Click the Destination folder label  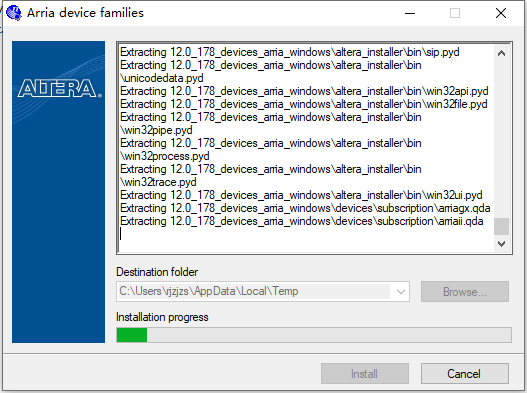[x=157, y=272]
